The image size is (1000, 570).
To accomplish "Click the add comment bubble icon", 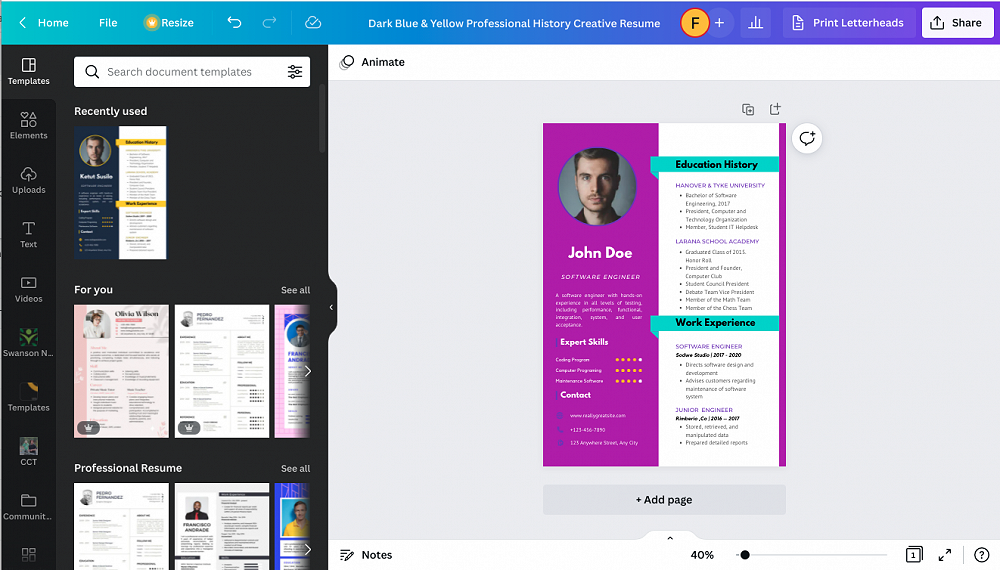I will click(x=807, y=139).
